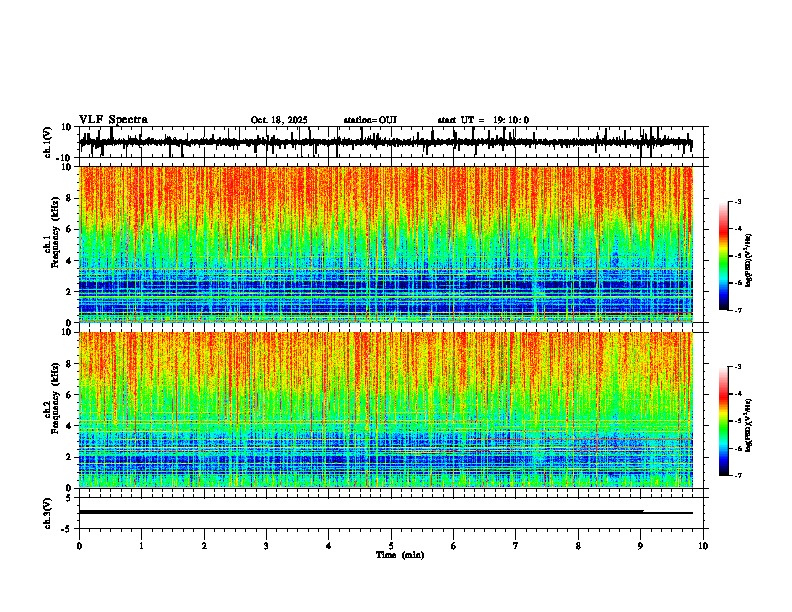Click the "ch.1(V)" axis label
792x612 pixels.
48,142
